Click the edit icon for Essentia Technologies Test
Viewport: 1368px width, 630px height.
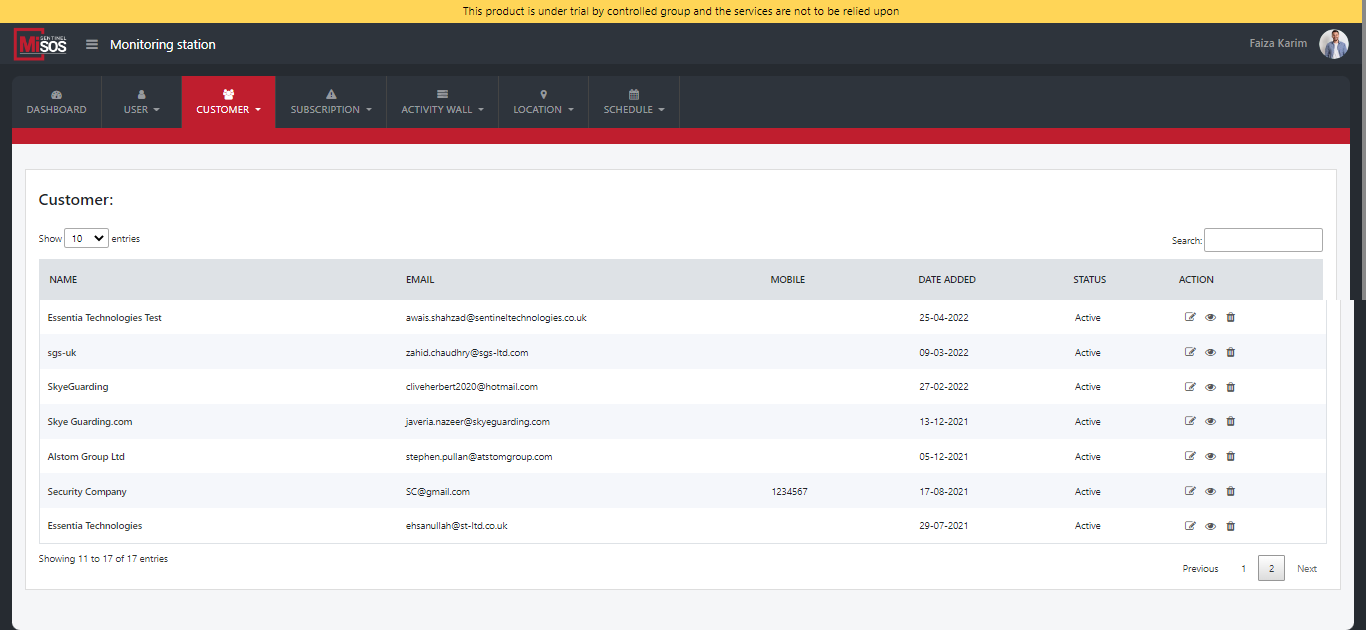pyautogui.click(x=1190, y=317)
